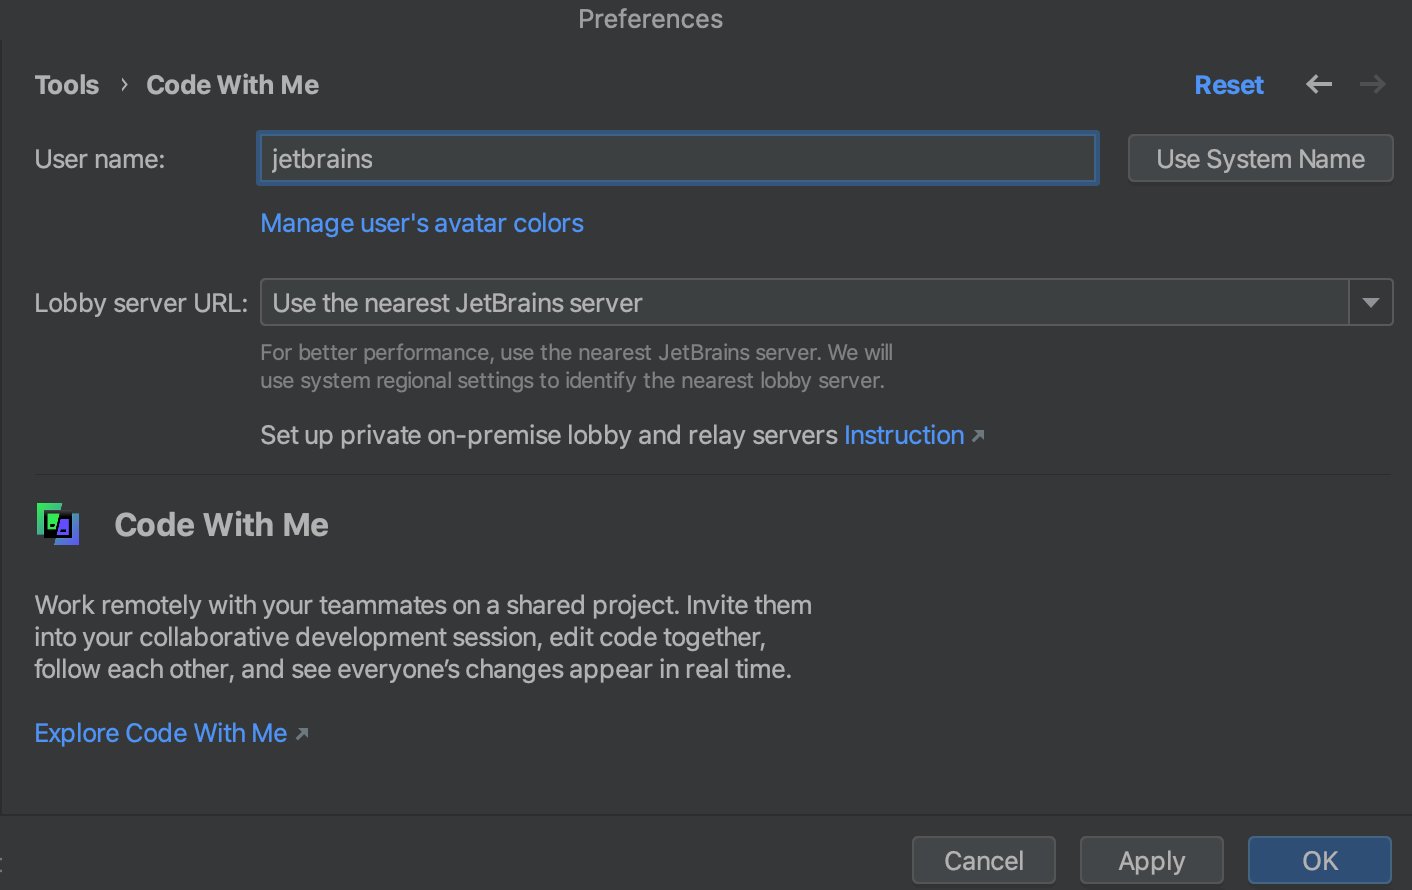Cancel the Preferences dialog
This screenshot has height=890, width=1412.
pyautogui.click(x=983, y=860)
